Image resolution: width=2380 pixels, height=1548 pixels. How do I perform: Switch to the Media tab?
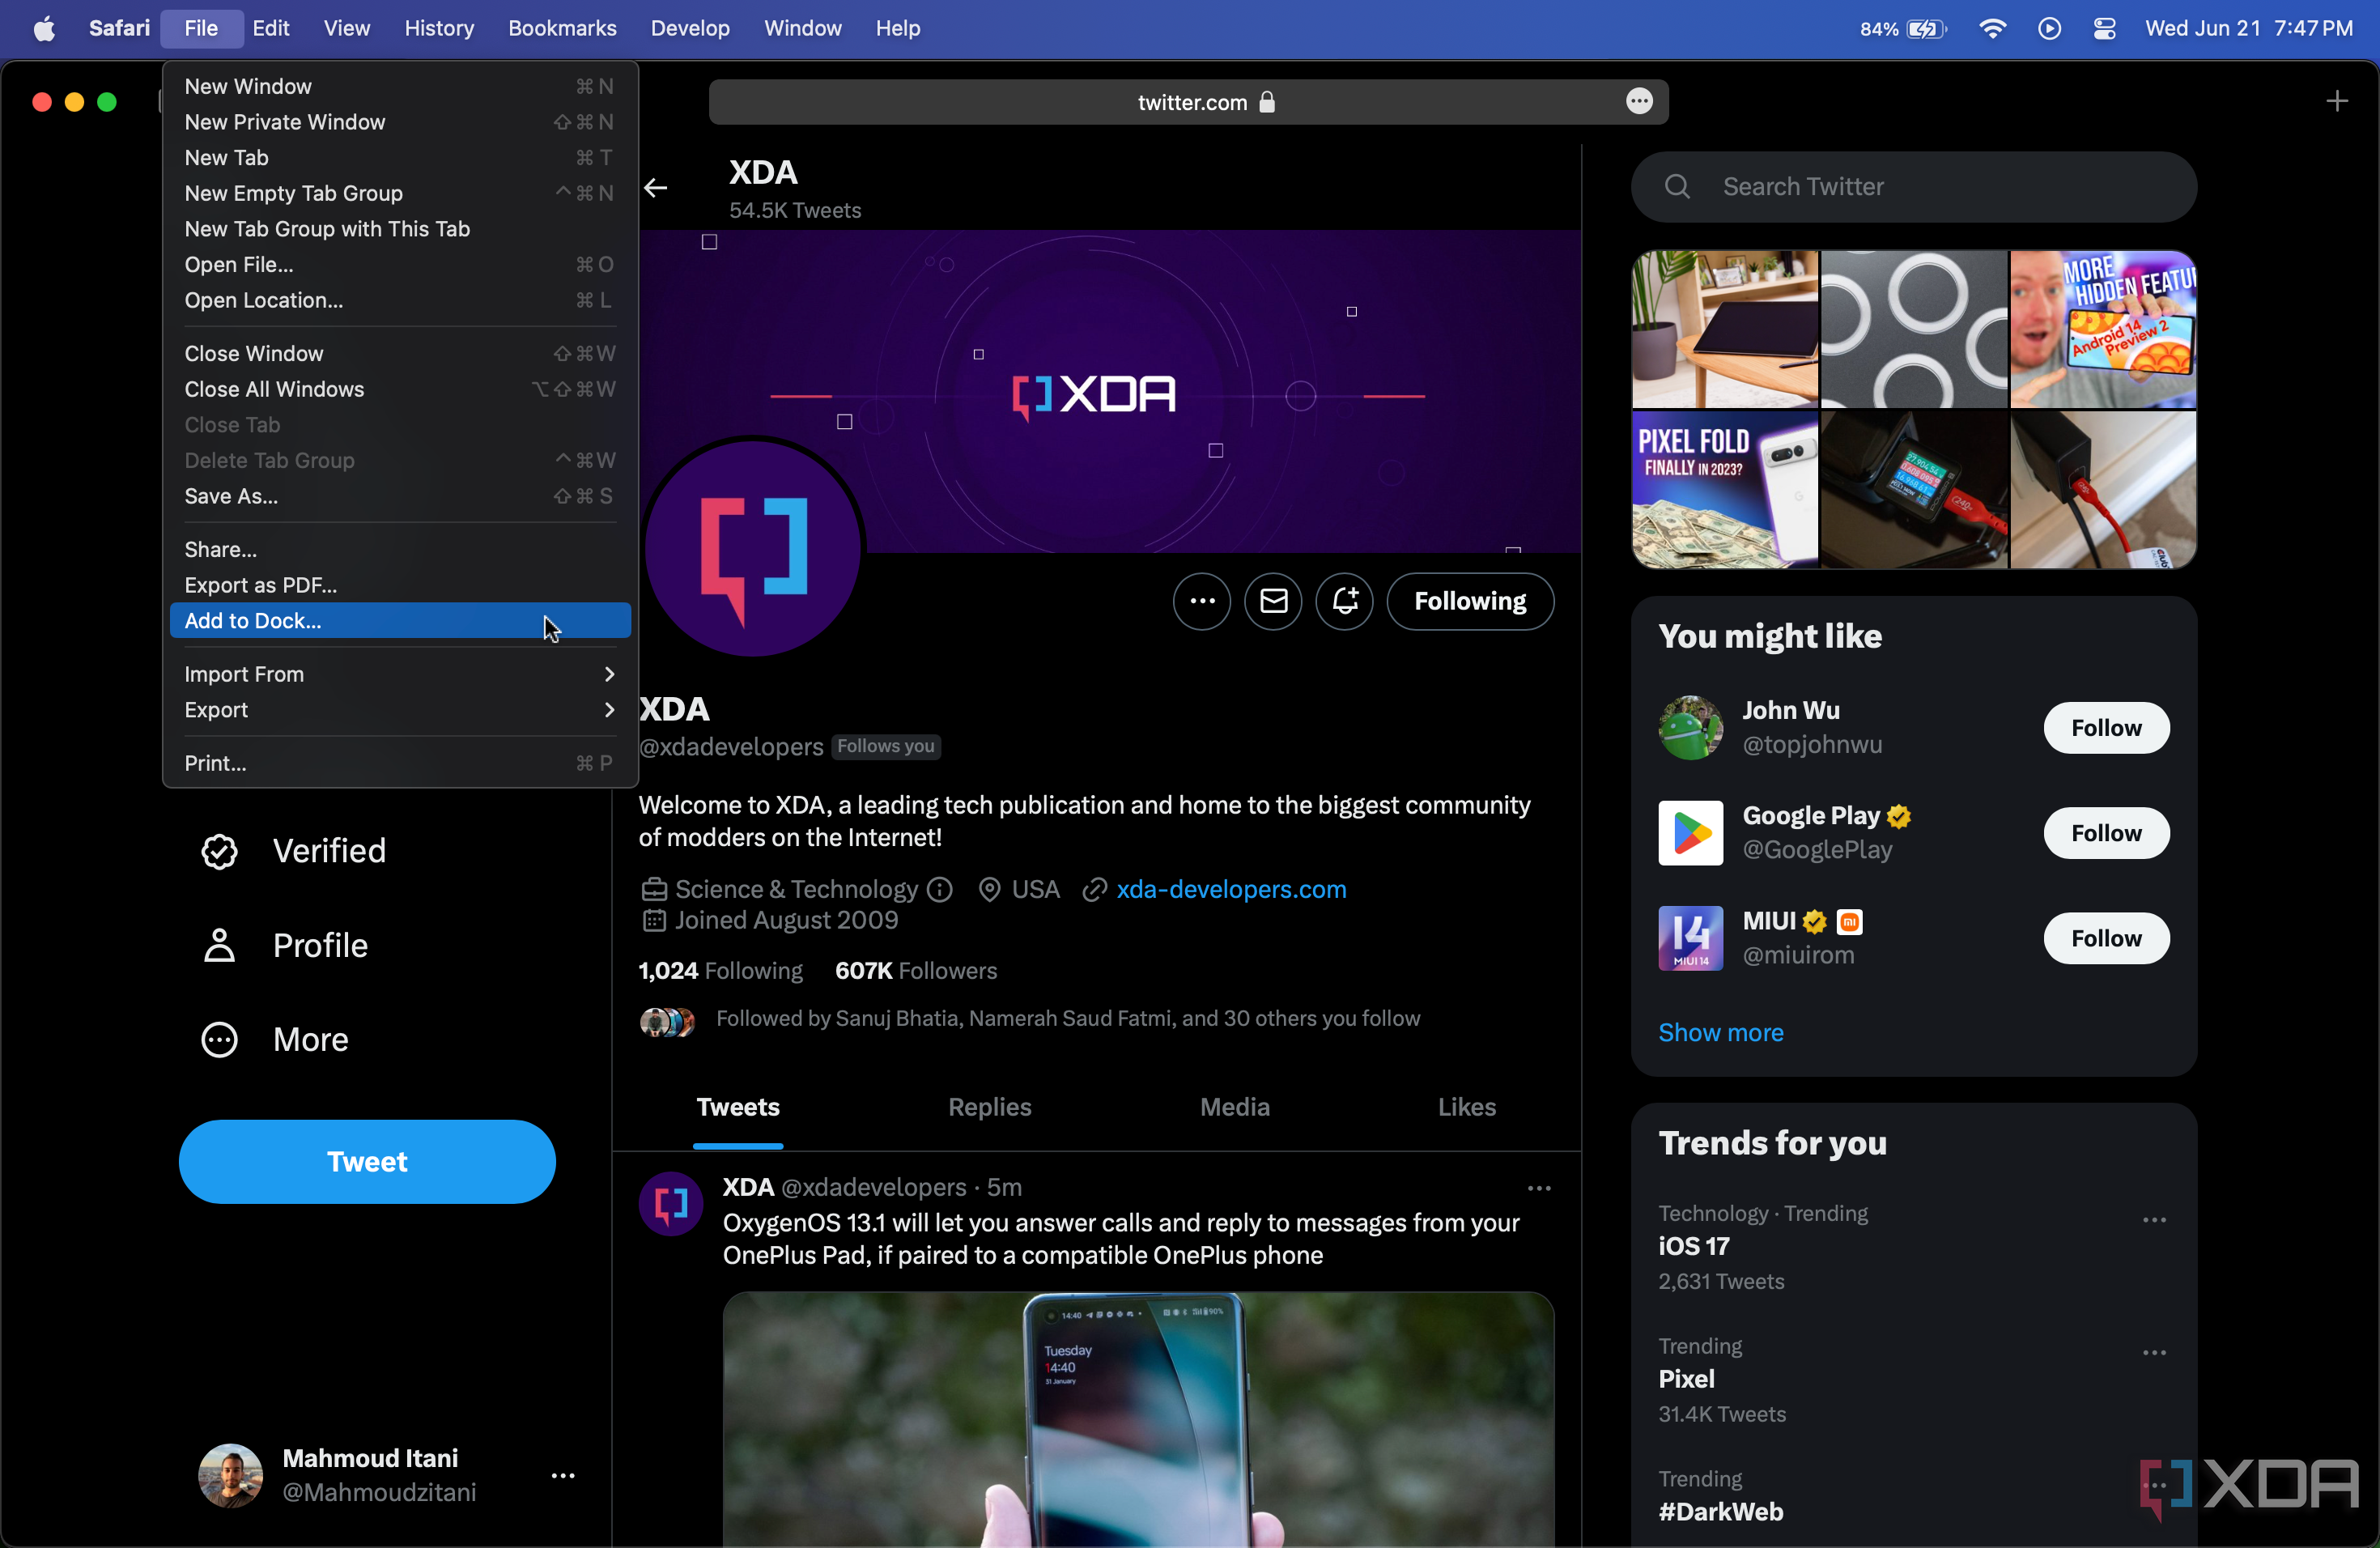coord(1234,1105)
